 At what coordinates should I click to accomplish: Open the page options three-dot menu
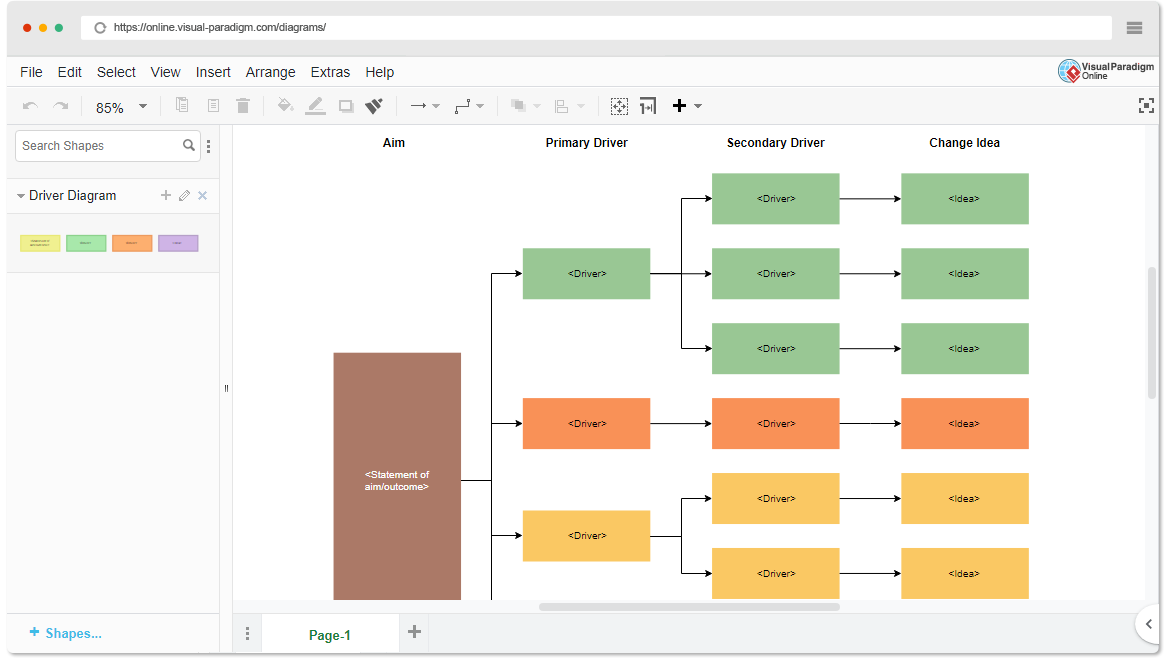click(x=248, y=634)
